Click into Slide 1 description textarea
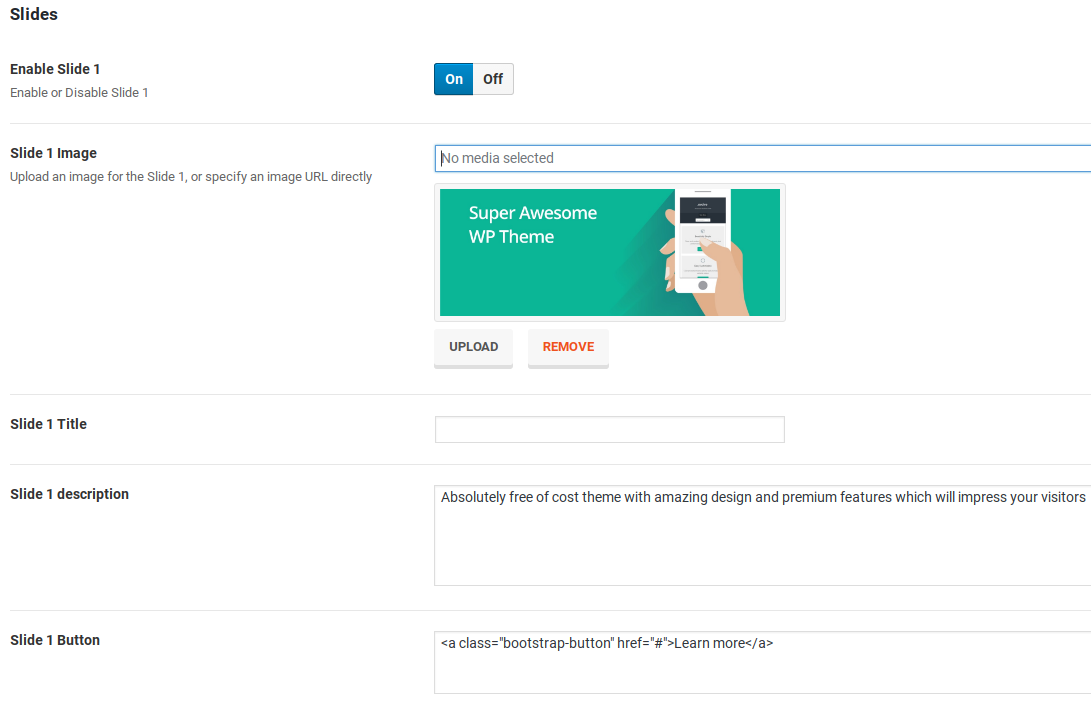The height and width of the screenshot is (702, 1091). pos(763,536)
